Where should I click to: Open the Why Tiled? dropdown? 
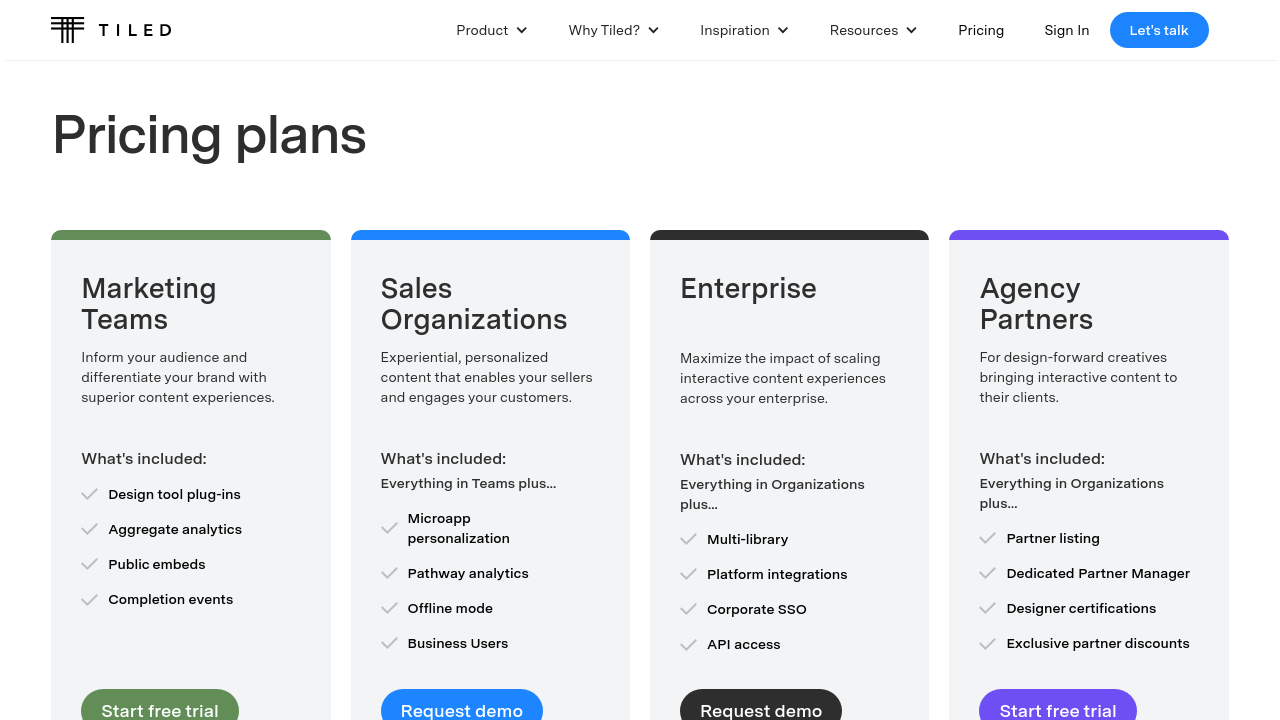613,30
